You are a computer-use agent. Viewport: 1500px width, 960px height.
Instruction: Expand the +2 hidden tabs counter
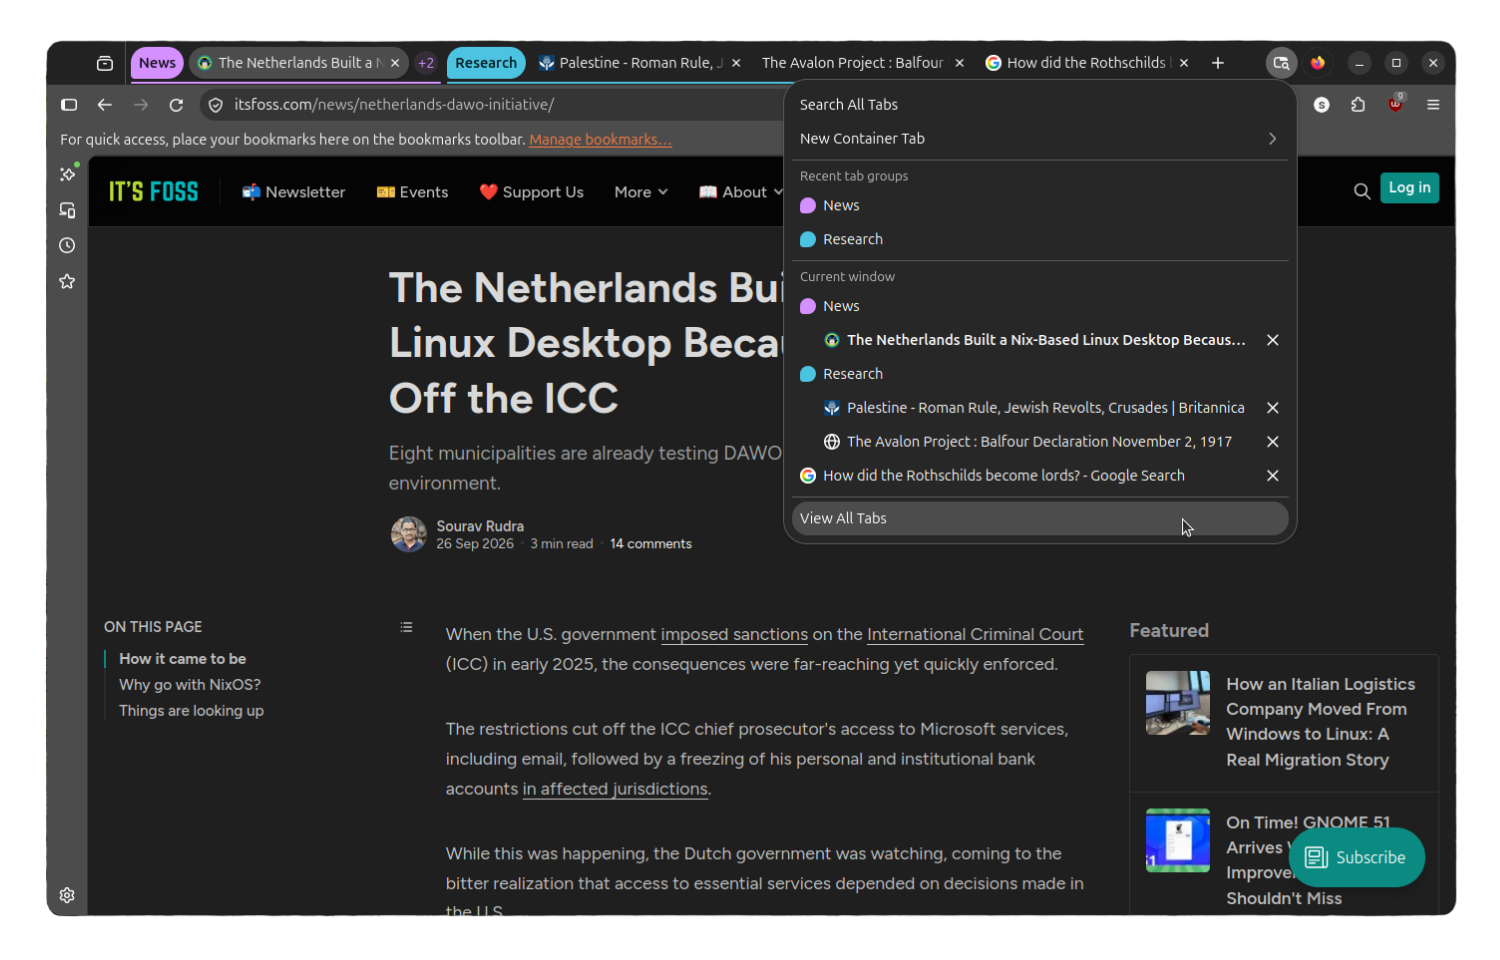426,63
